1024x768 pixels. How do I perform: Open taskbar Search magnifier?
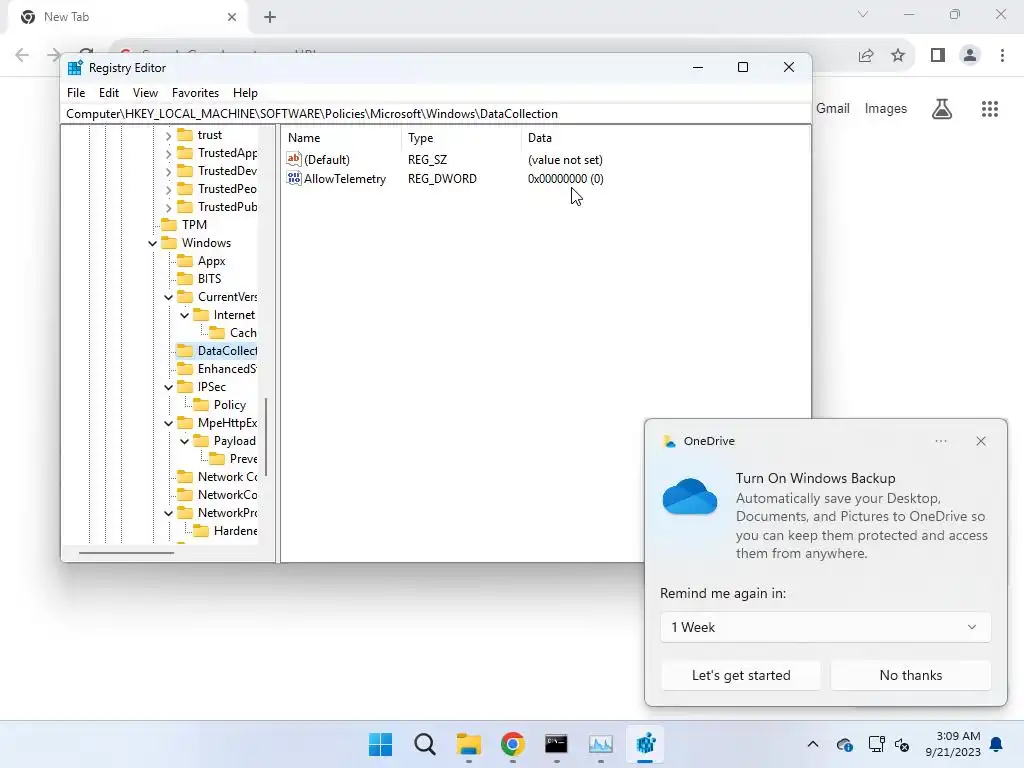(x=424, y=744)
